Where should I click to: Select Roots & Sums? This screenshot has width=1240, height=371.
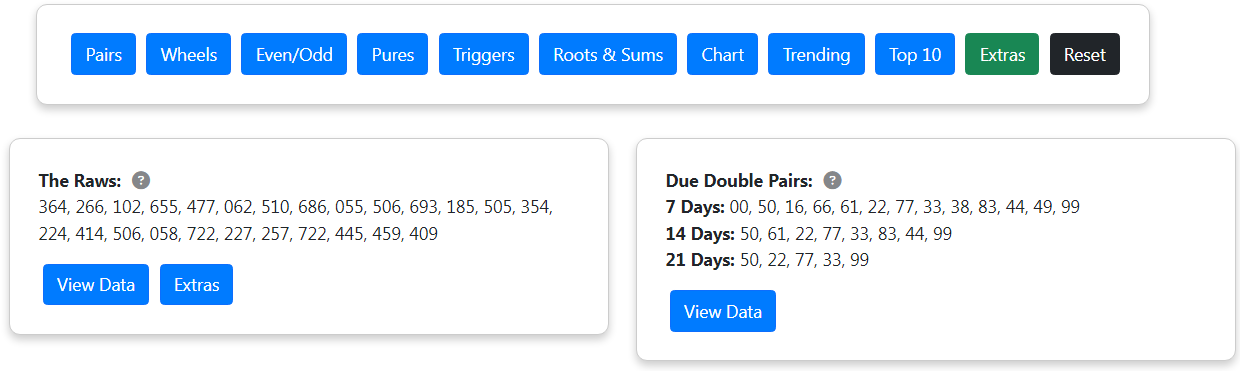pyautogui.click(x=608, y=54)
